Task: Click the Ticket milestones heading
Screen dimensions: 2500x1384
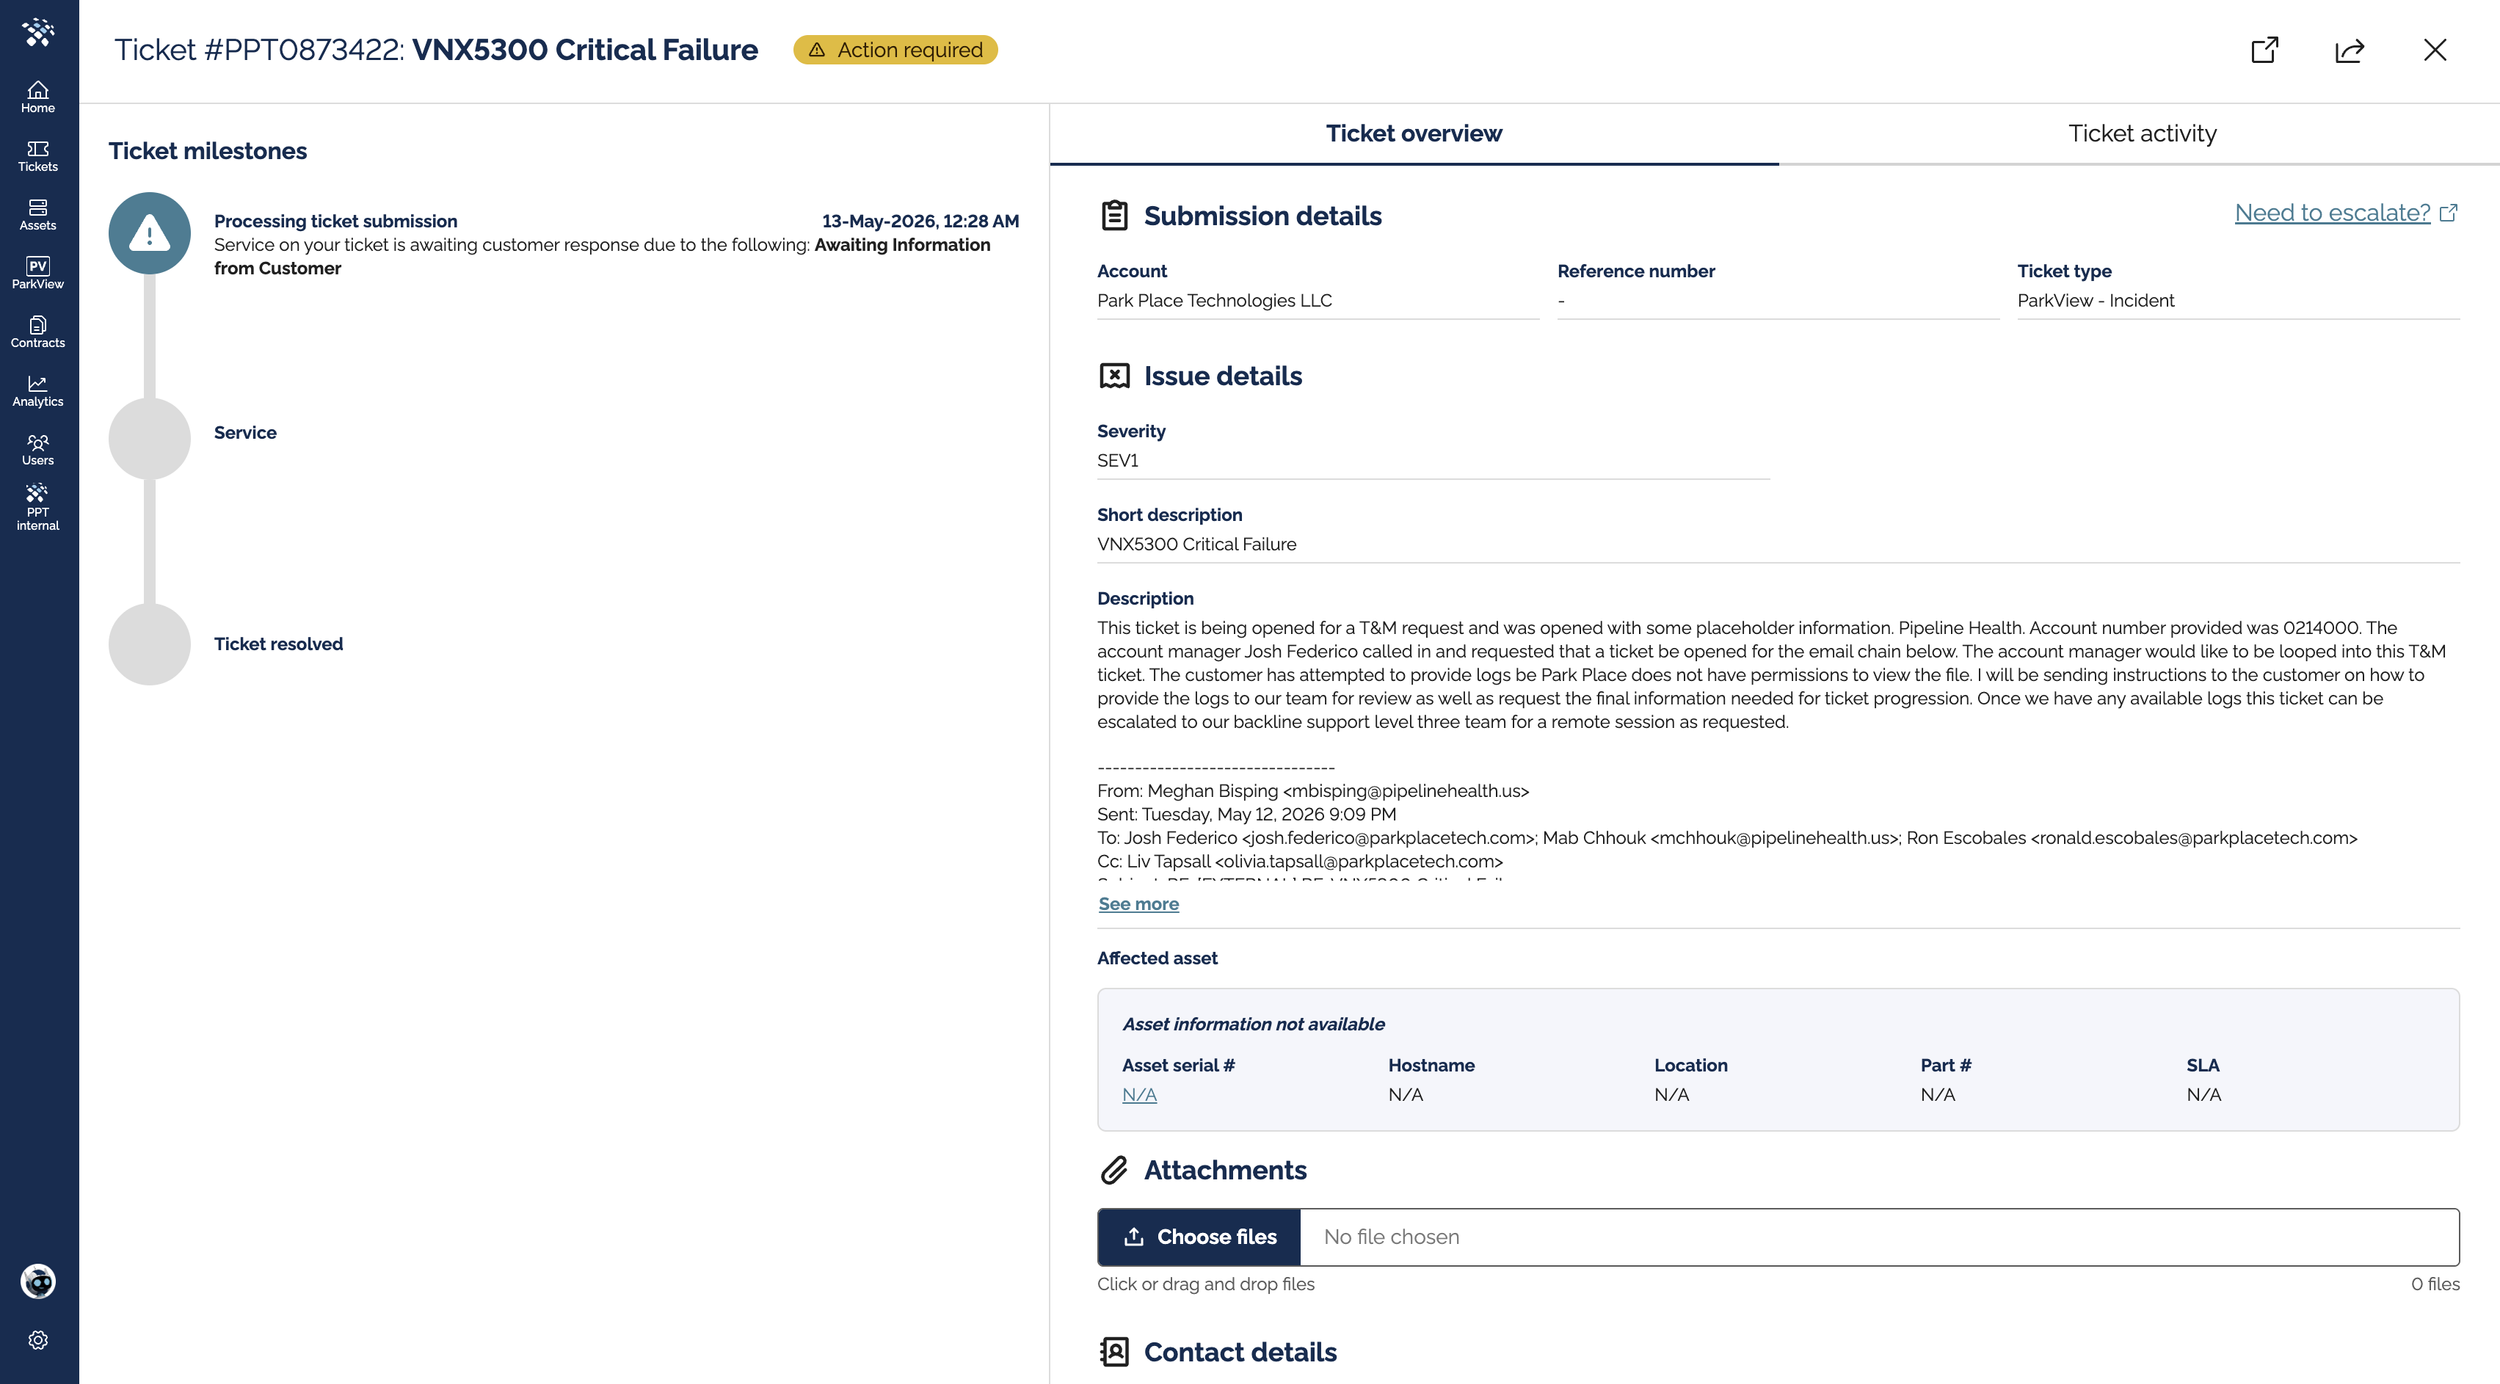Action: (x=207, y=151)
